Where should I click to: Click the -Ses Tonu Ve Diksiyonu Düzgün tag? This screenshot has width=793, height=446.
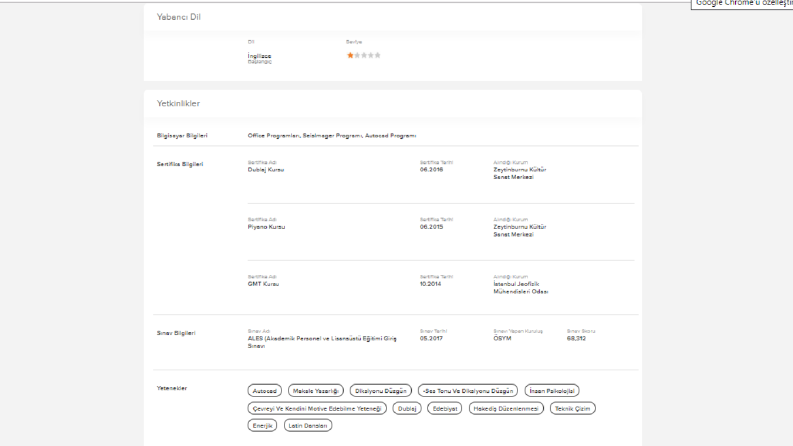pyautogui.click(x=468, y=391)
